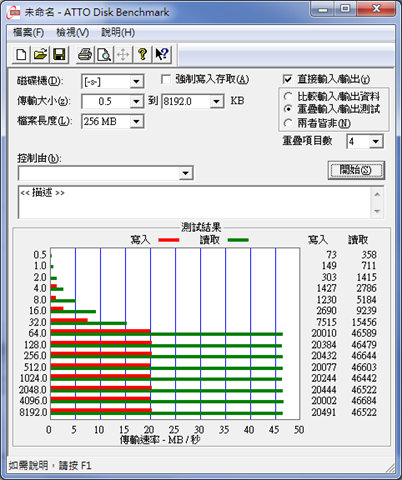This screenshot has width=402, height=480.
Task: Expand the 傳輸大小 0.5 start size dropdown
Action: (x=136, y=101)
